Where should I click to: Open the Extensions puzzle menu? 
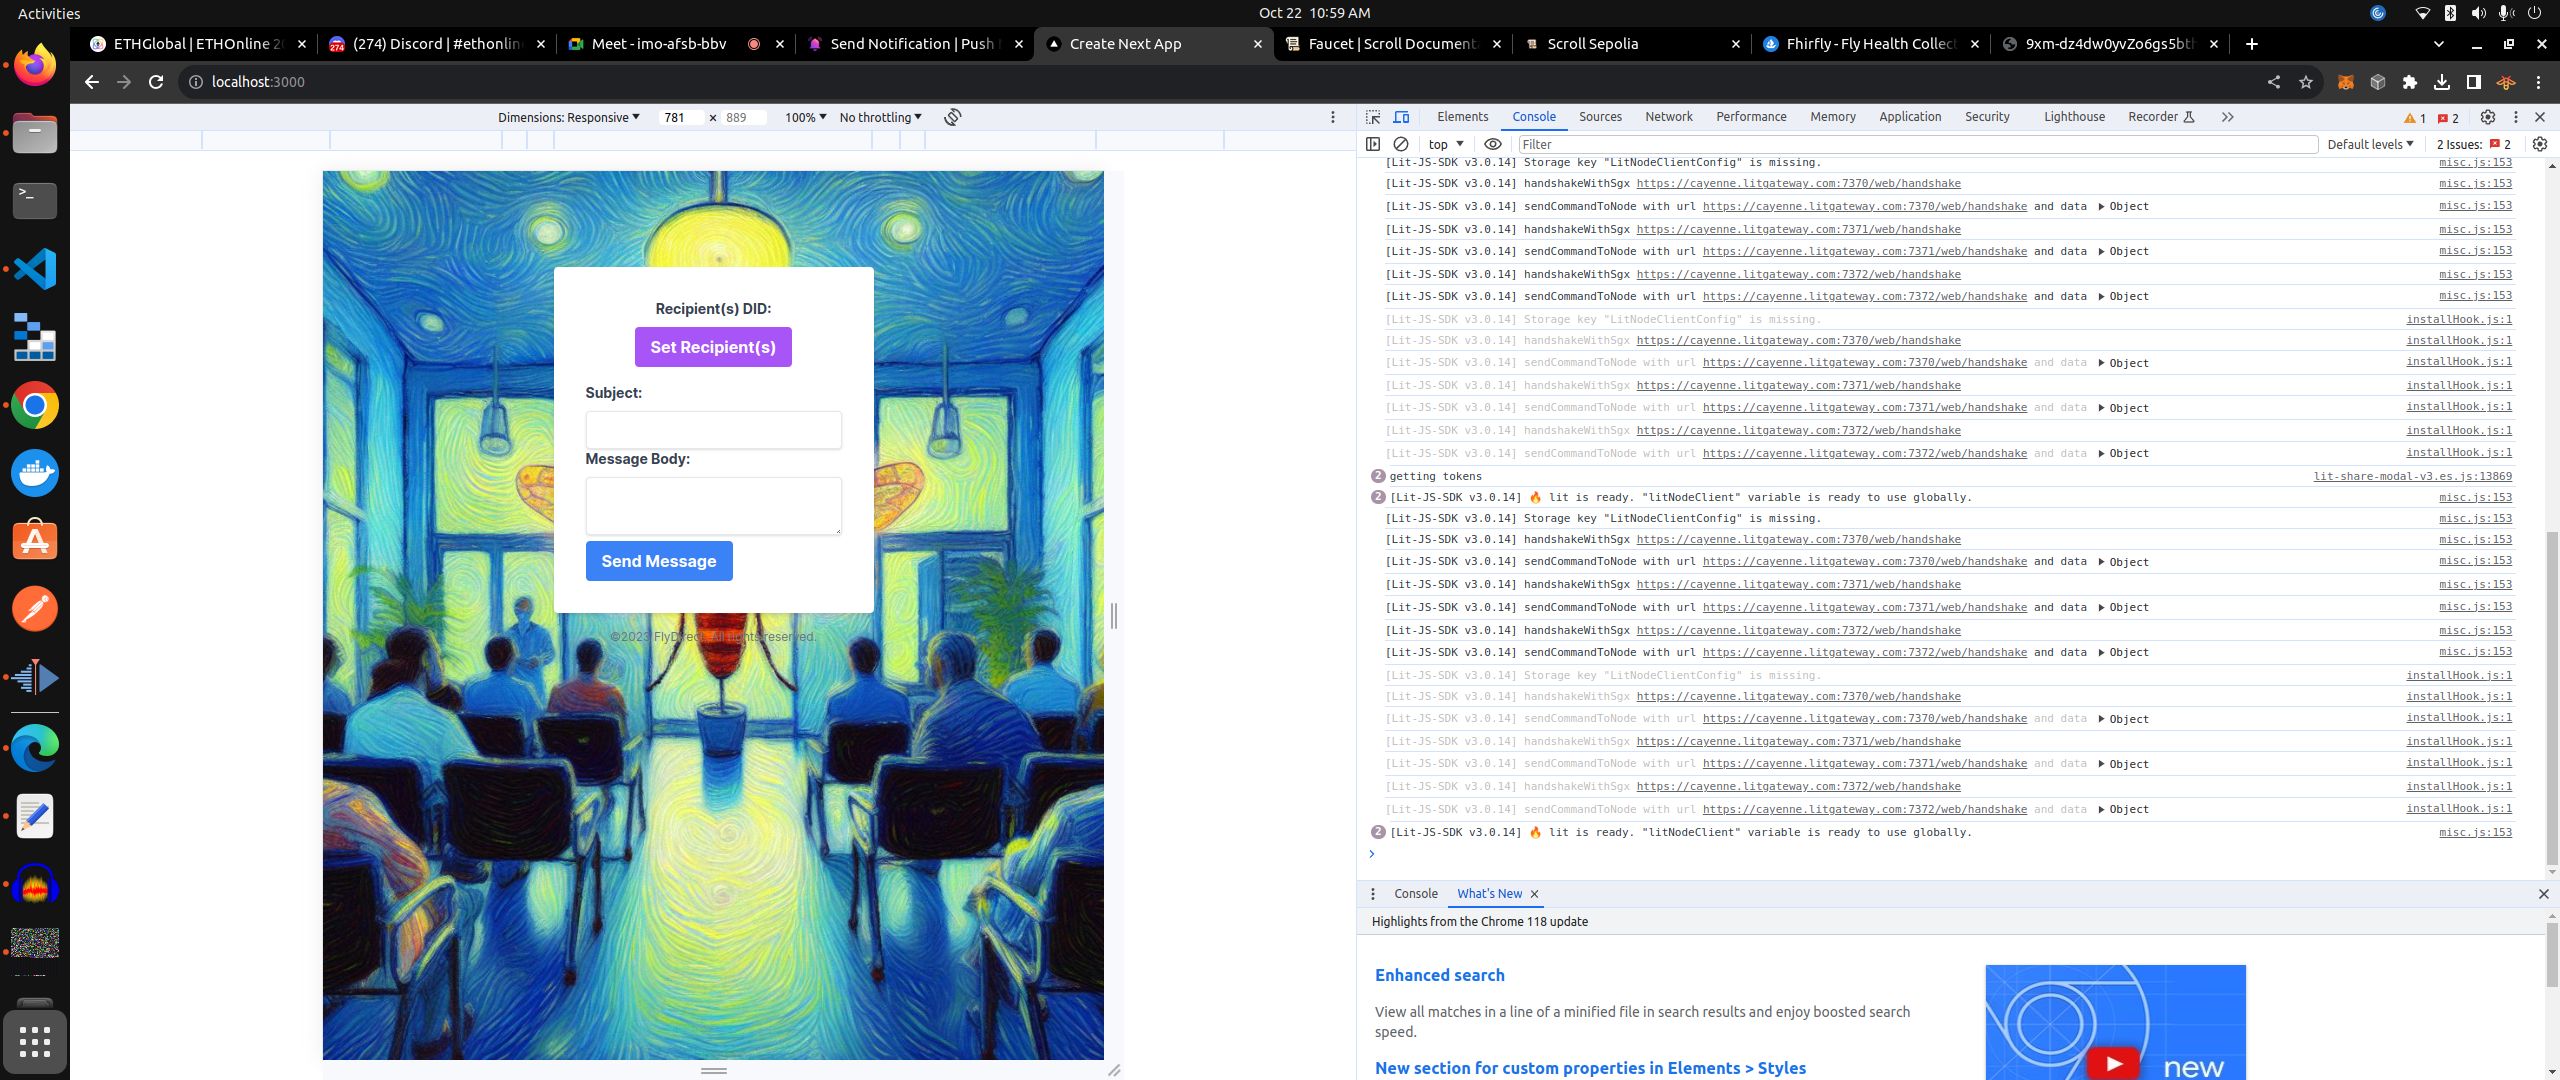[2409, 82]
